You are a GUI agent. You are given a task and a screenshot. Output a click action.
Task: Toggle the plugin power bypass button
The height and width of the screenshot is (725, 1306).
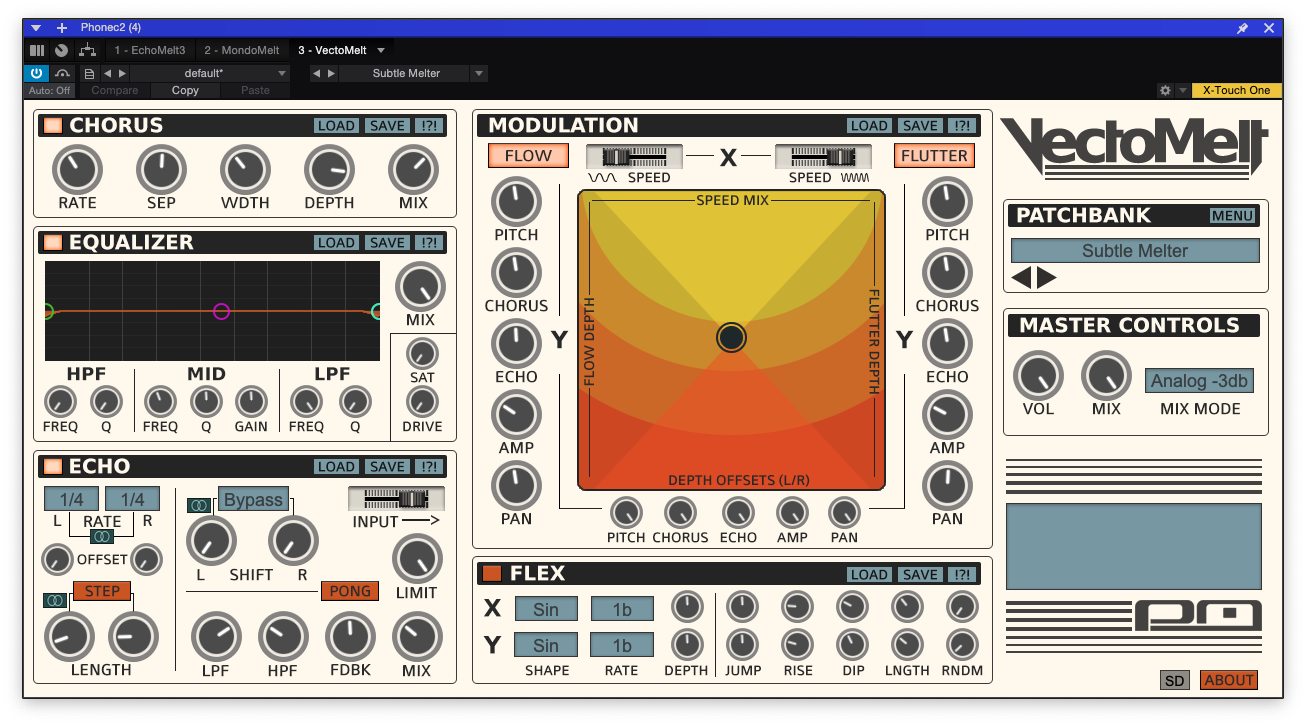point(36,73)
